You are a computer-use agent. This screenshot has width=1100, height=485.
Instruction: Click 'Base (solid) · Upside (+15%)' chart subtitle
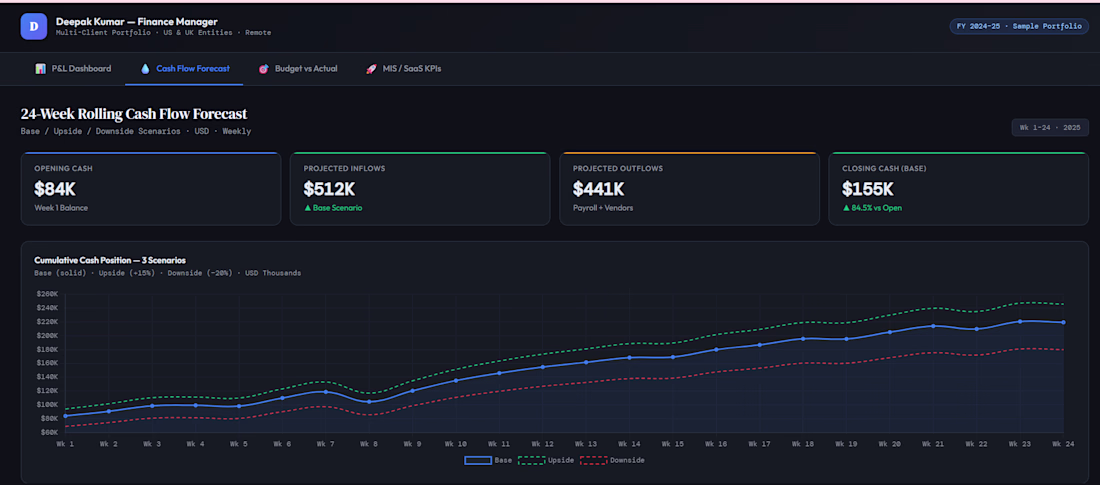click(x=97, y=273)
